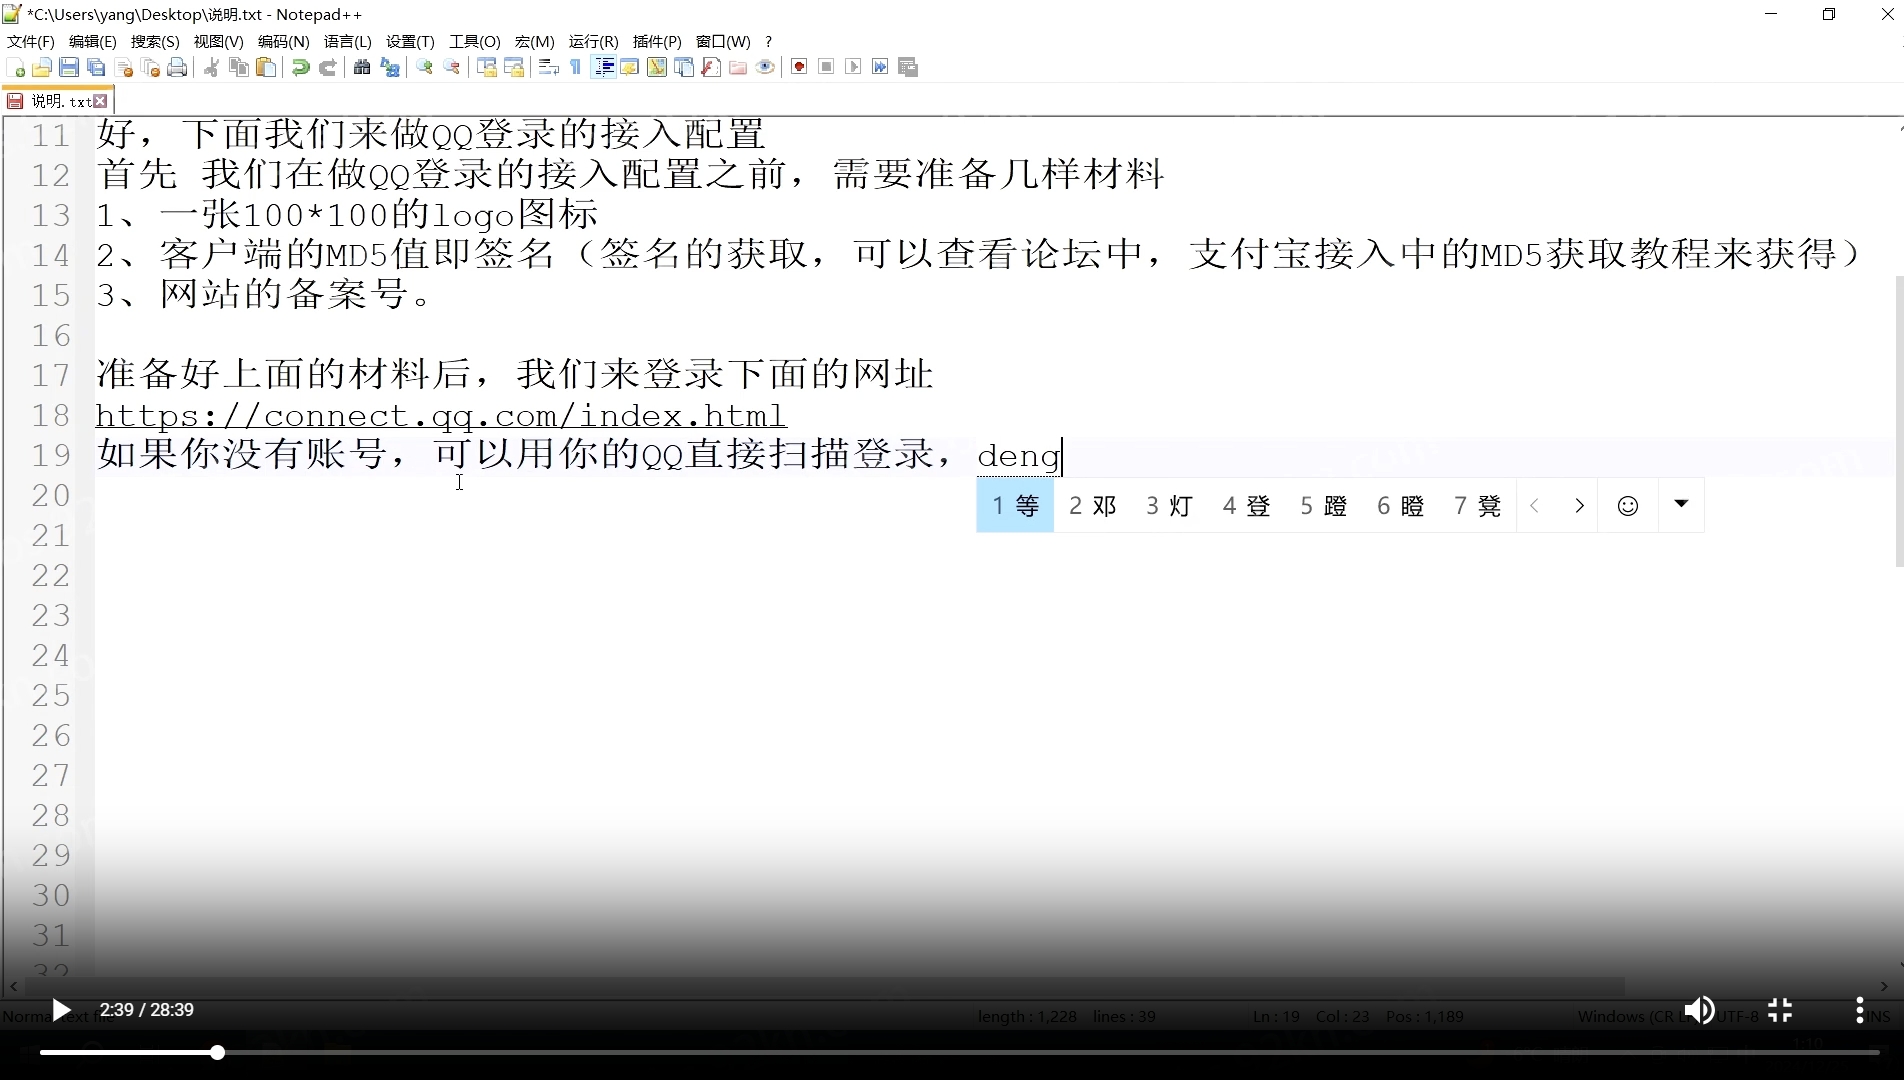This screenshot has width=1904, height=1080.
Task: Toggle synchronize horizontal scrolling
Action: [x=514, y=67]
